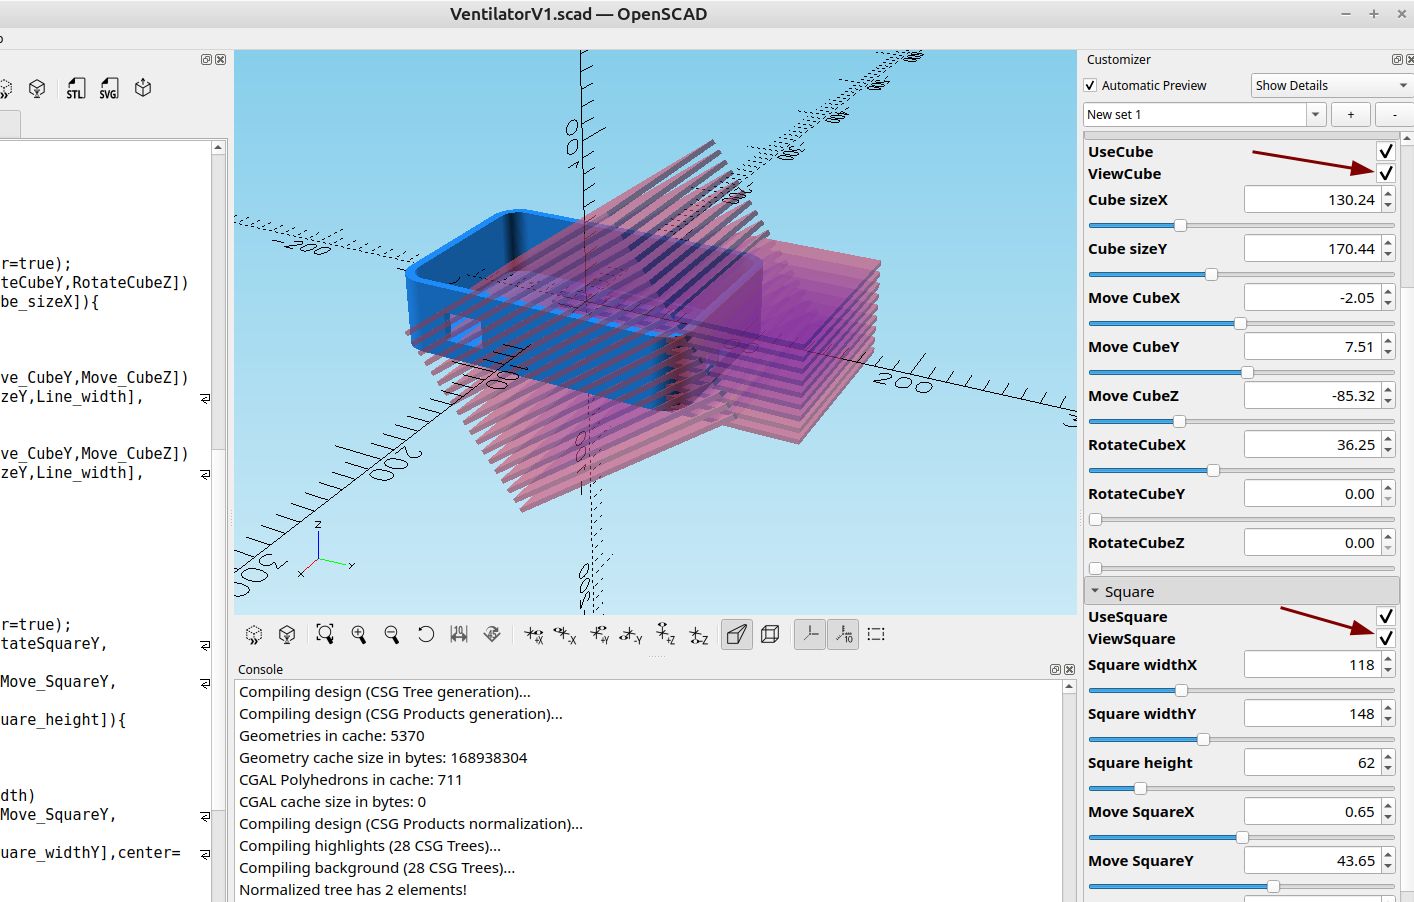Click the Move SquareY value field
1414x902 pixels.
(x=1312, y=861)
